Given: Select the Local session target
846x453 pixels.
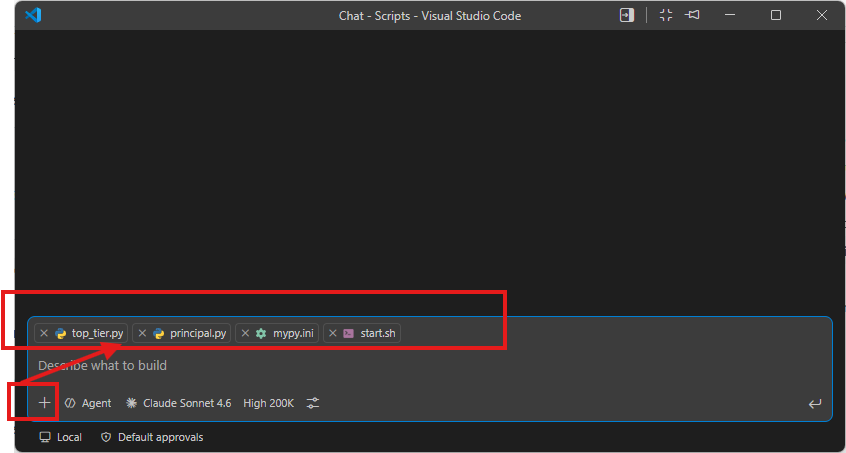Looking at the screenshot, I should click(60, 437).
